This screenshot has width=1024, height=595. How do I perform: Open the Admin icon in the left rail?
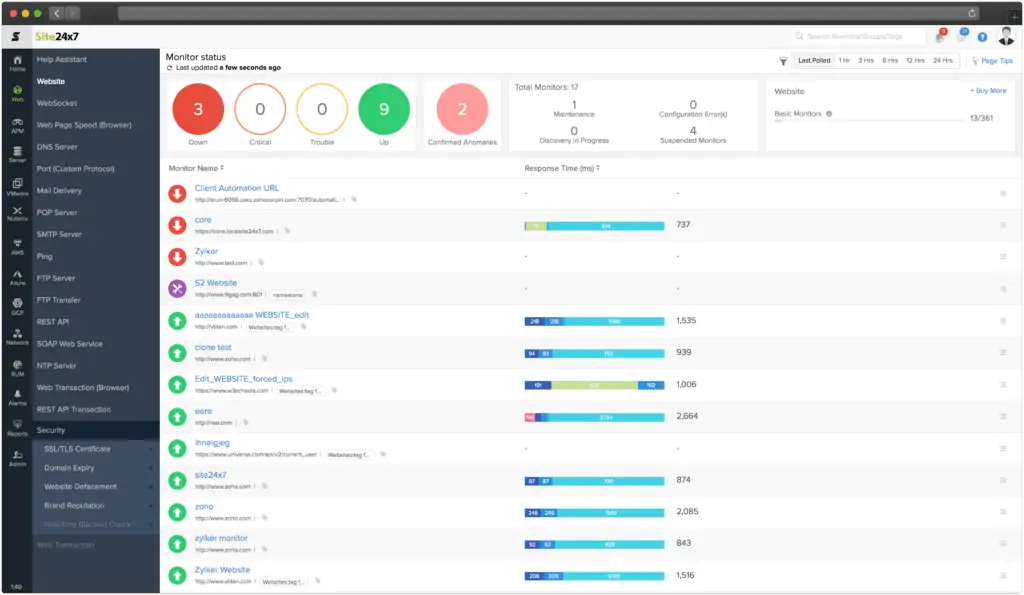click(17, 458)
